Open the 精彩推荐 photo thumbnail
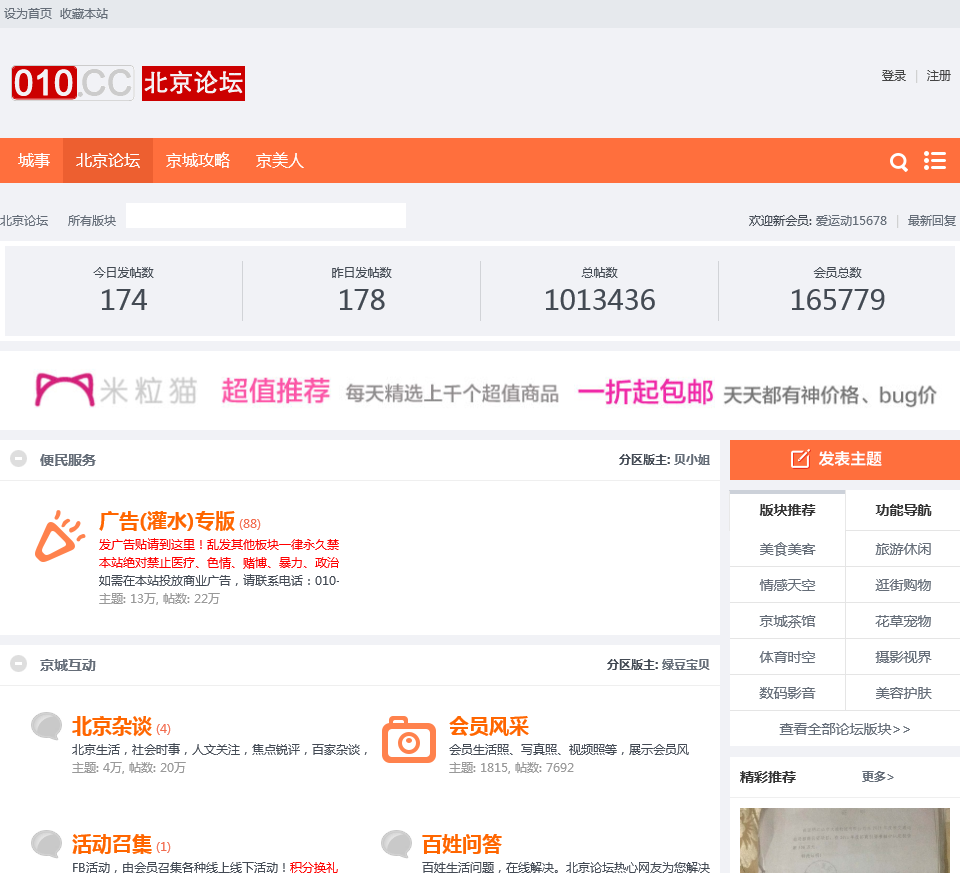Screen dimensions: 960x873 (x=845, y=841)
